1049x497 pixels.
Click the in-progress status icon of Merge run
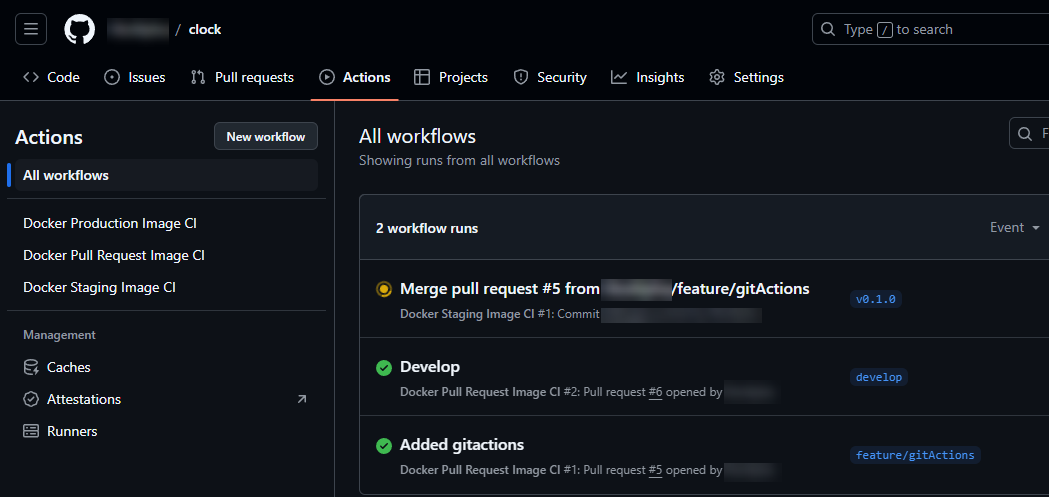[383, 289]
